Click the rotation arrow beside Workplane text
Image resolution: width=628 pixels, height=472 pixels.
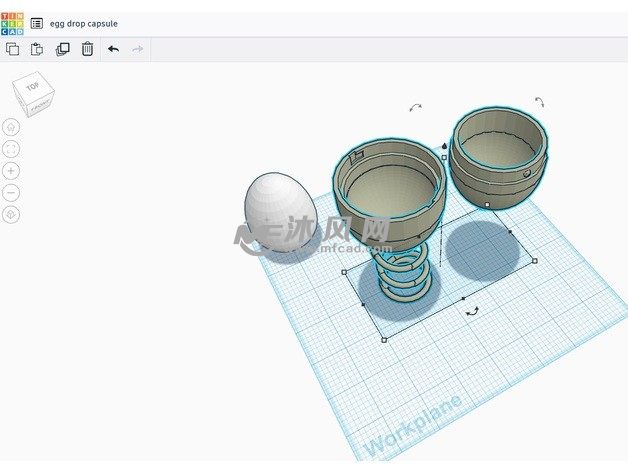471,311
